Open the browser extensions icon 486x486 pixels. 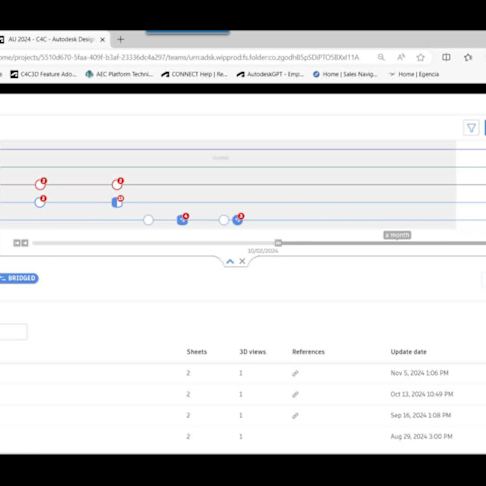[x=468, y=57]
